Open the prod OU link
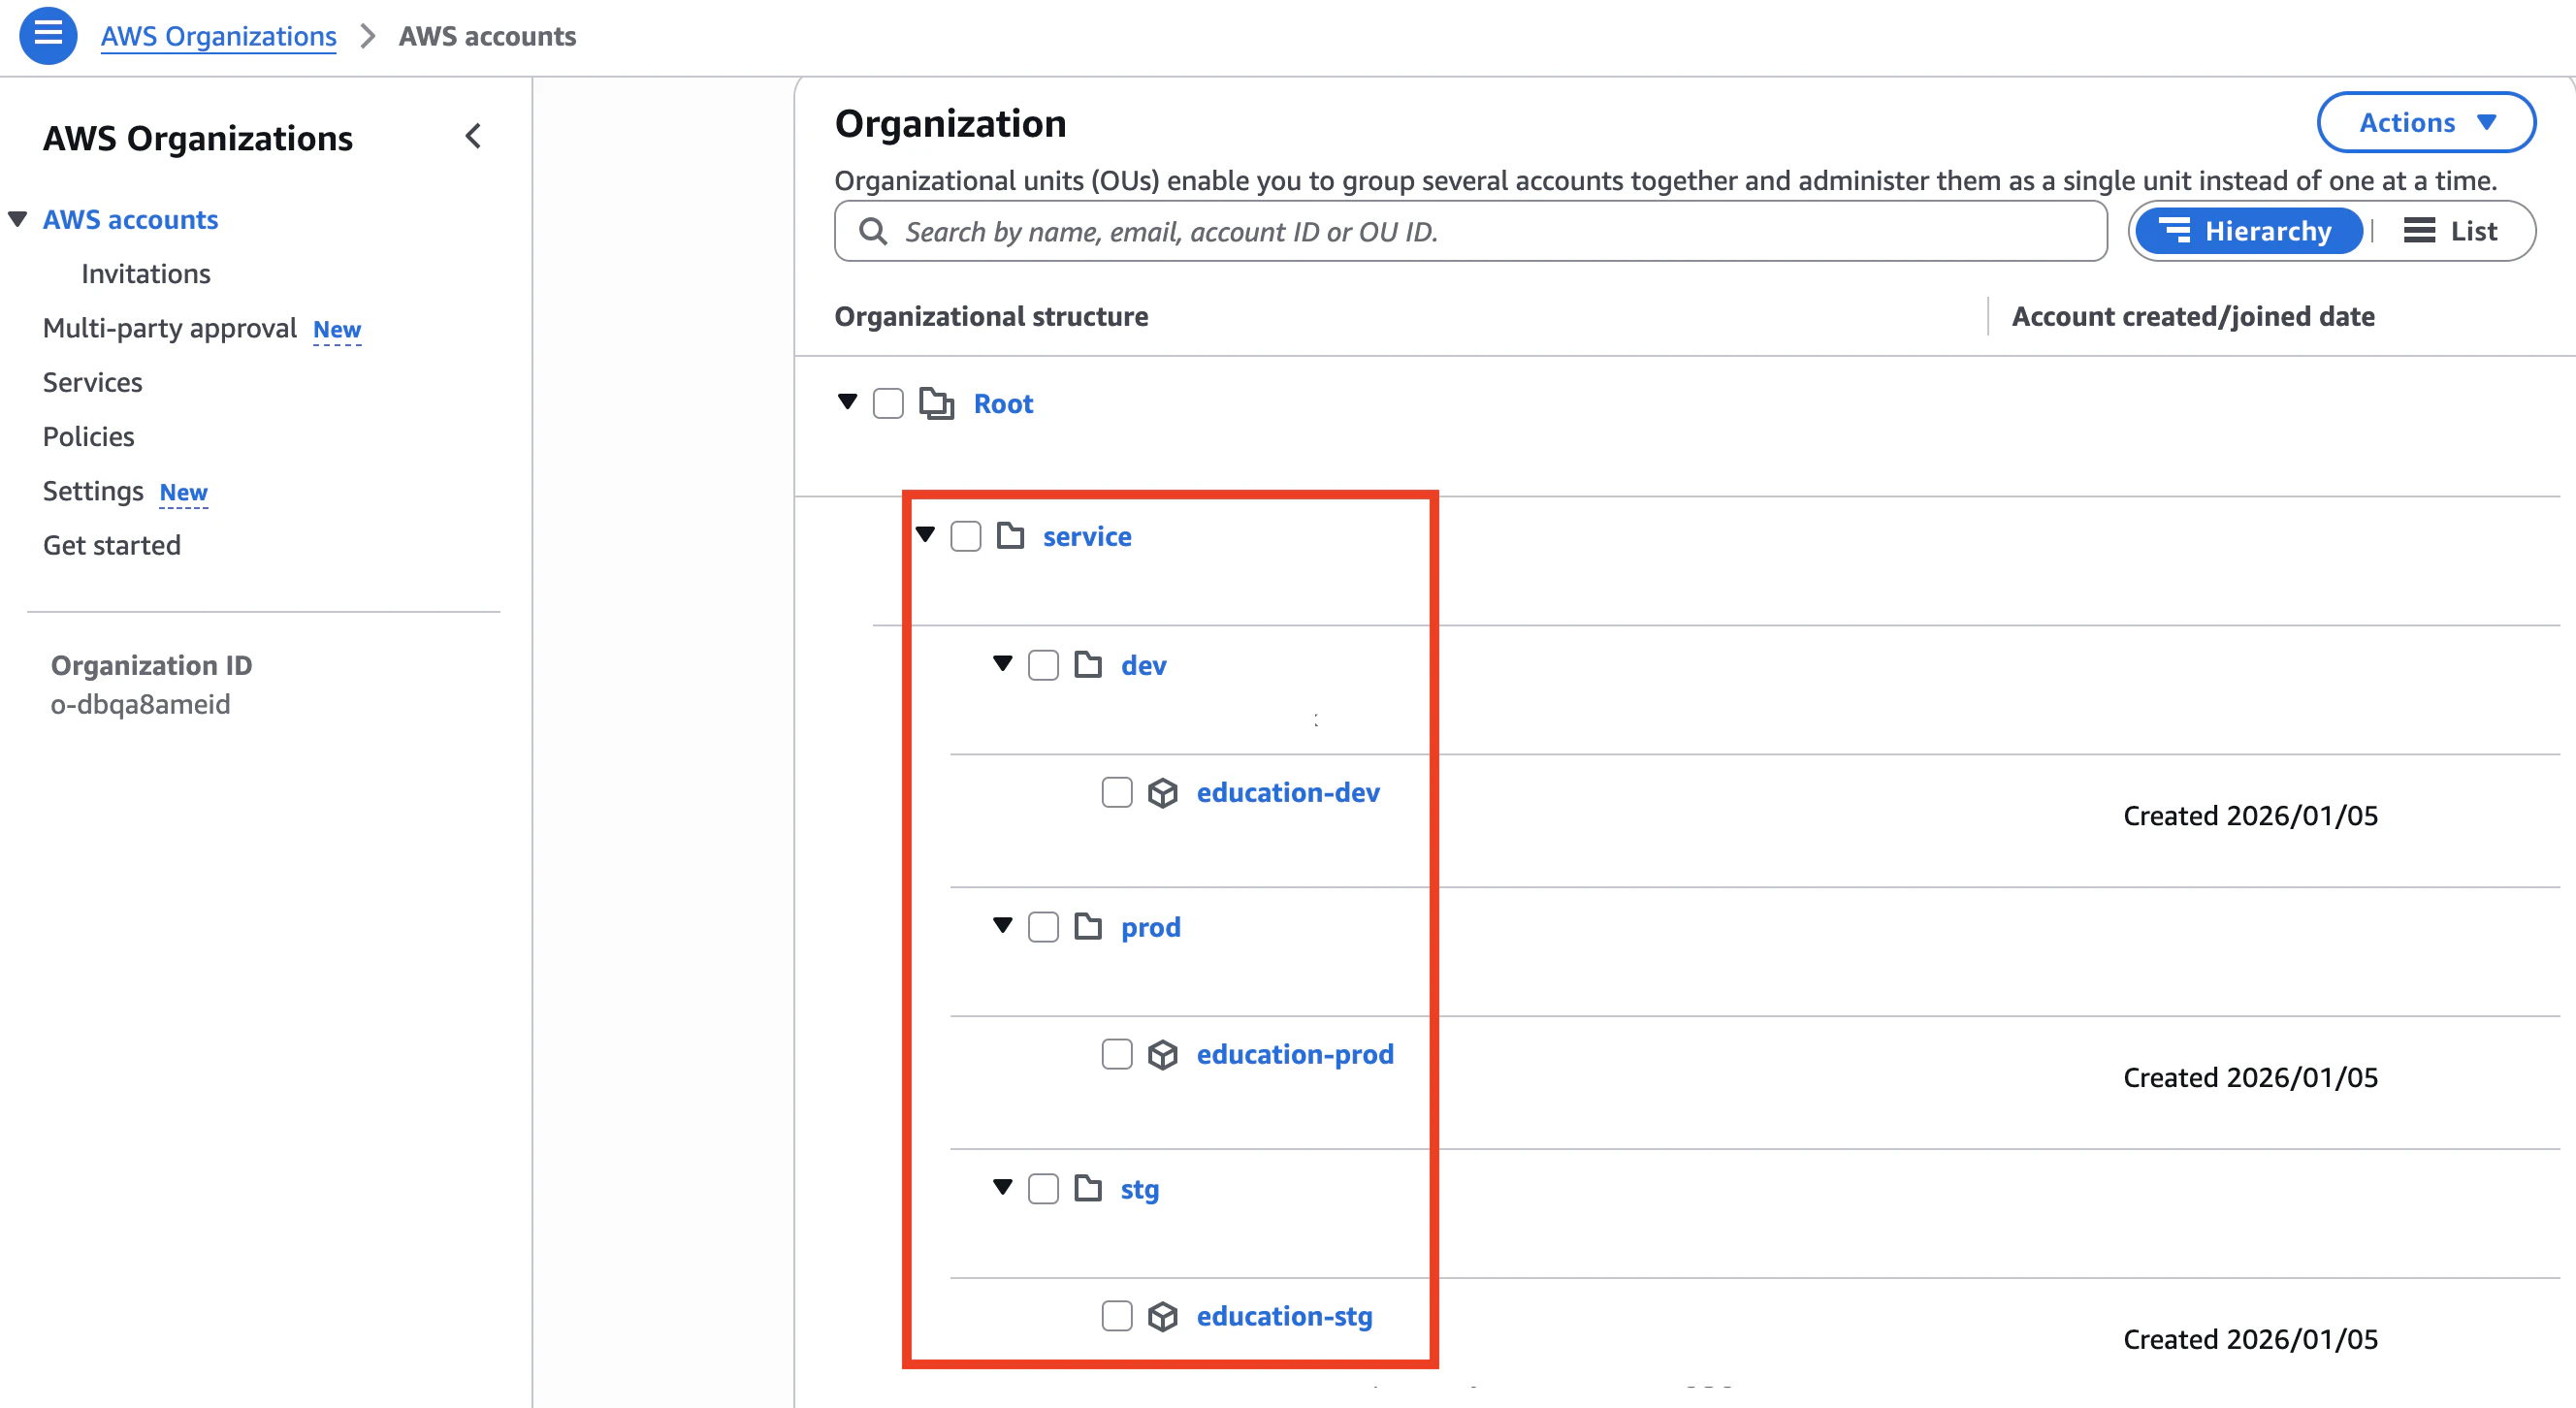The width and height of the screenshot is (2576, 1408). [x=1151, y=928]
